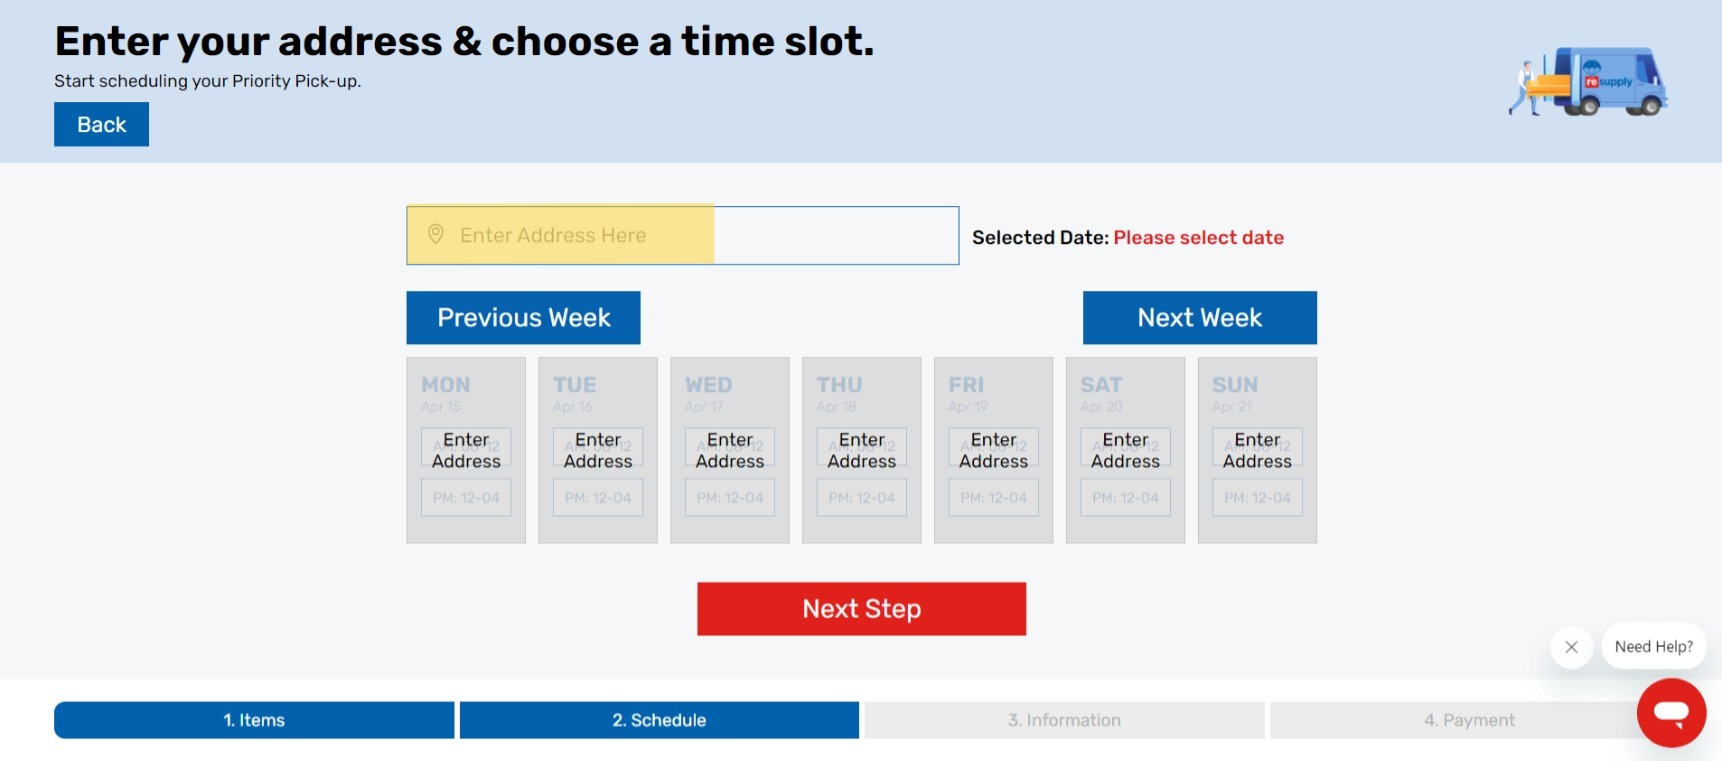Click the blue Back button
Image resolution: width=1722 pixels, height=761 pixels.
101,124
